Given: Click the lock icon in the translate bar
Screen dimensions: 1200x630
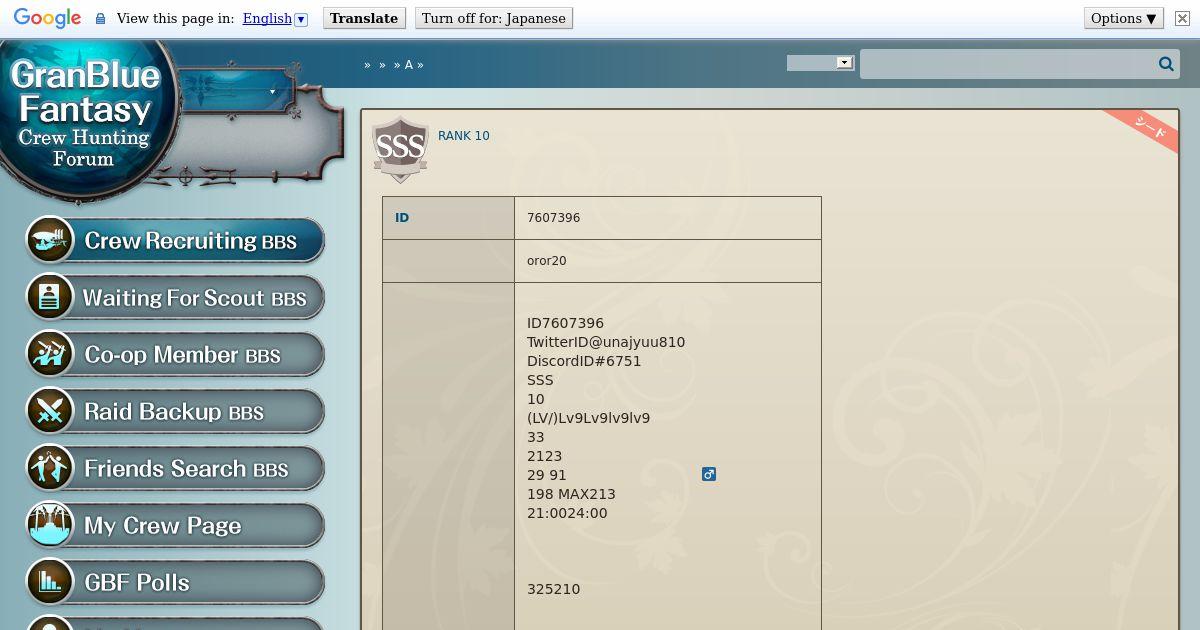Looking at the screenshot, I should point(100,19).
